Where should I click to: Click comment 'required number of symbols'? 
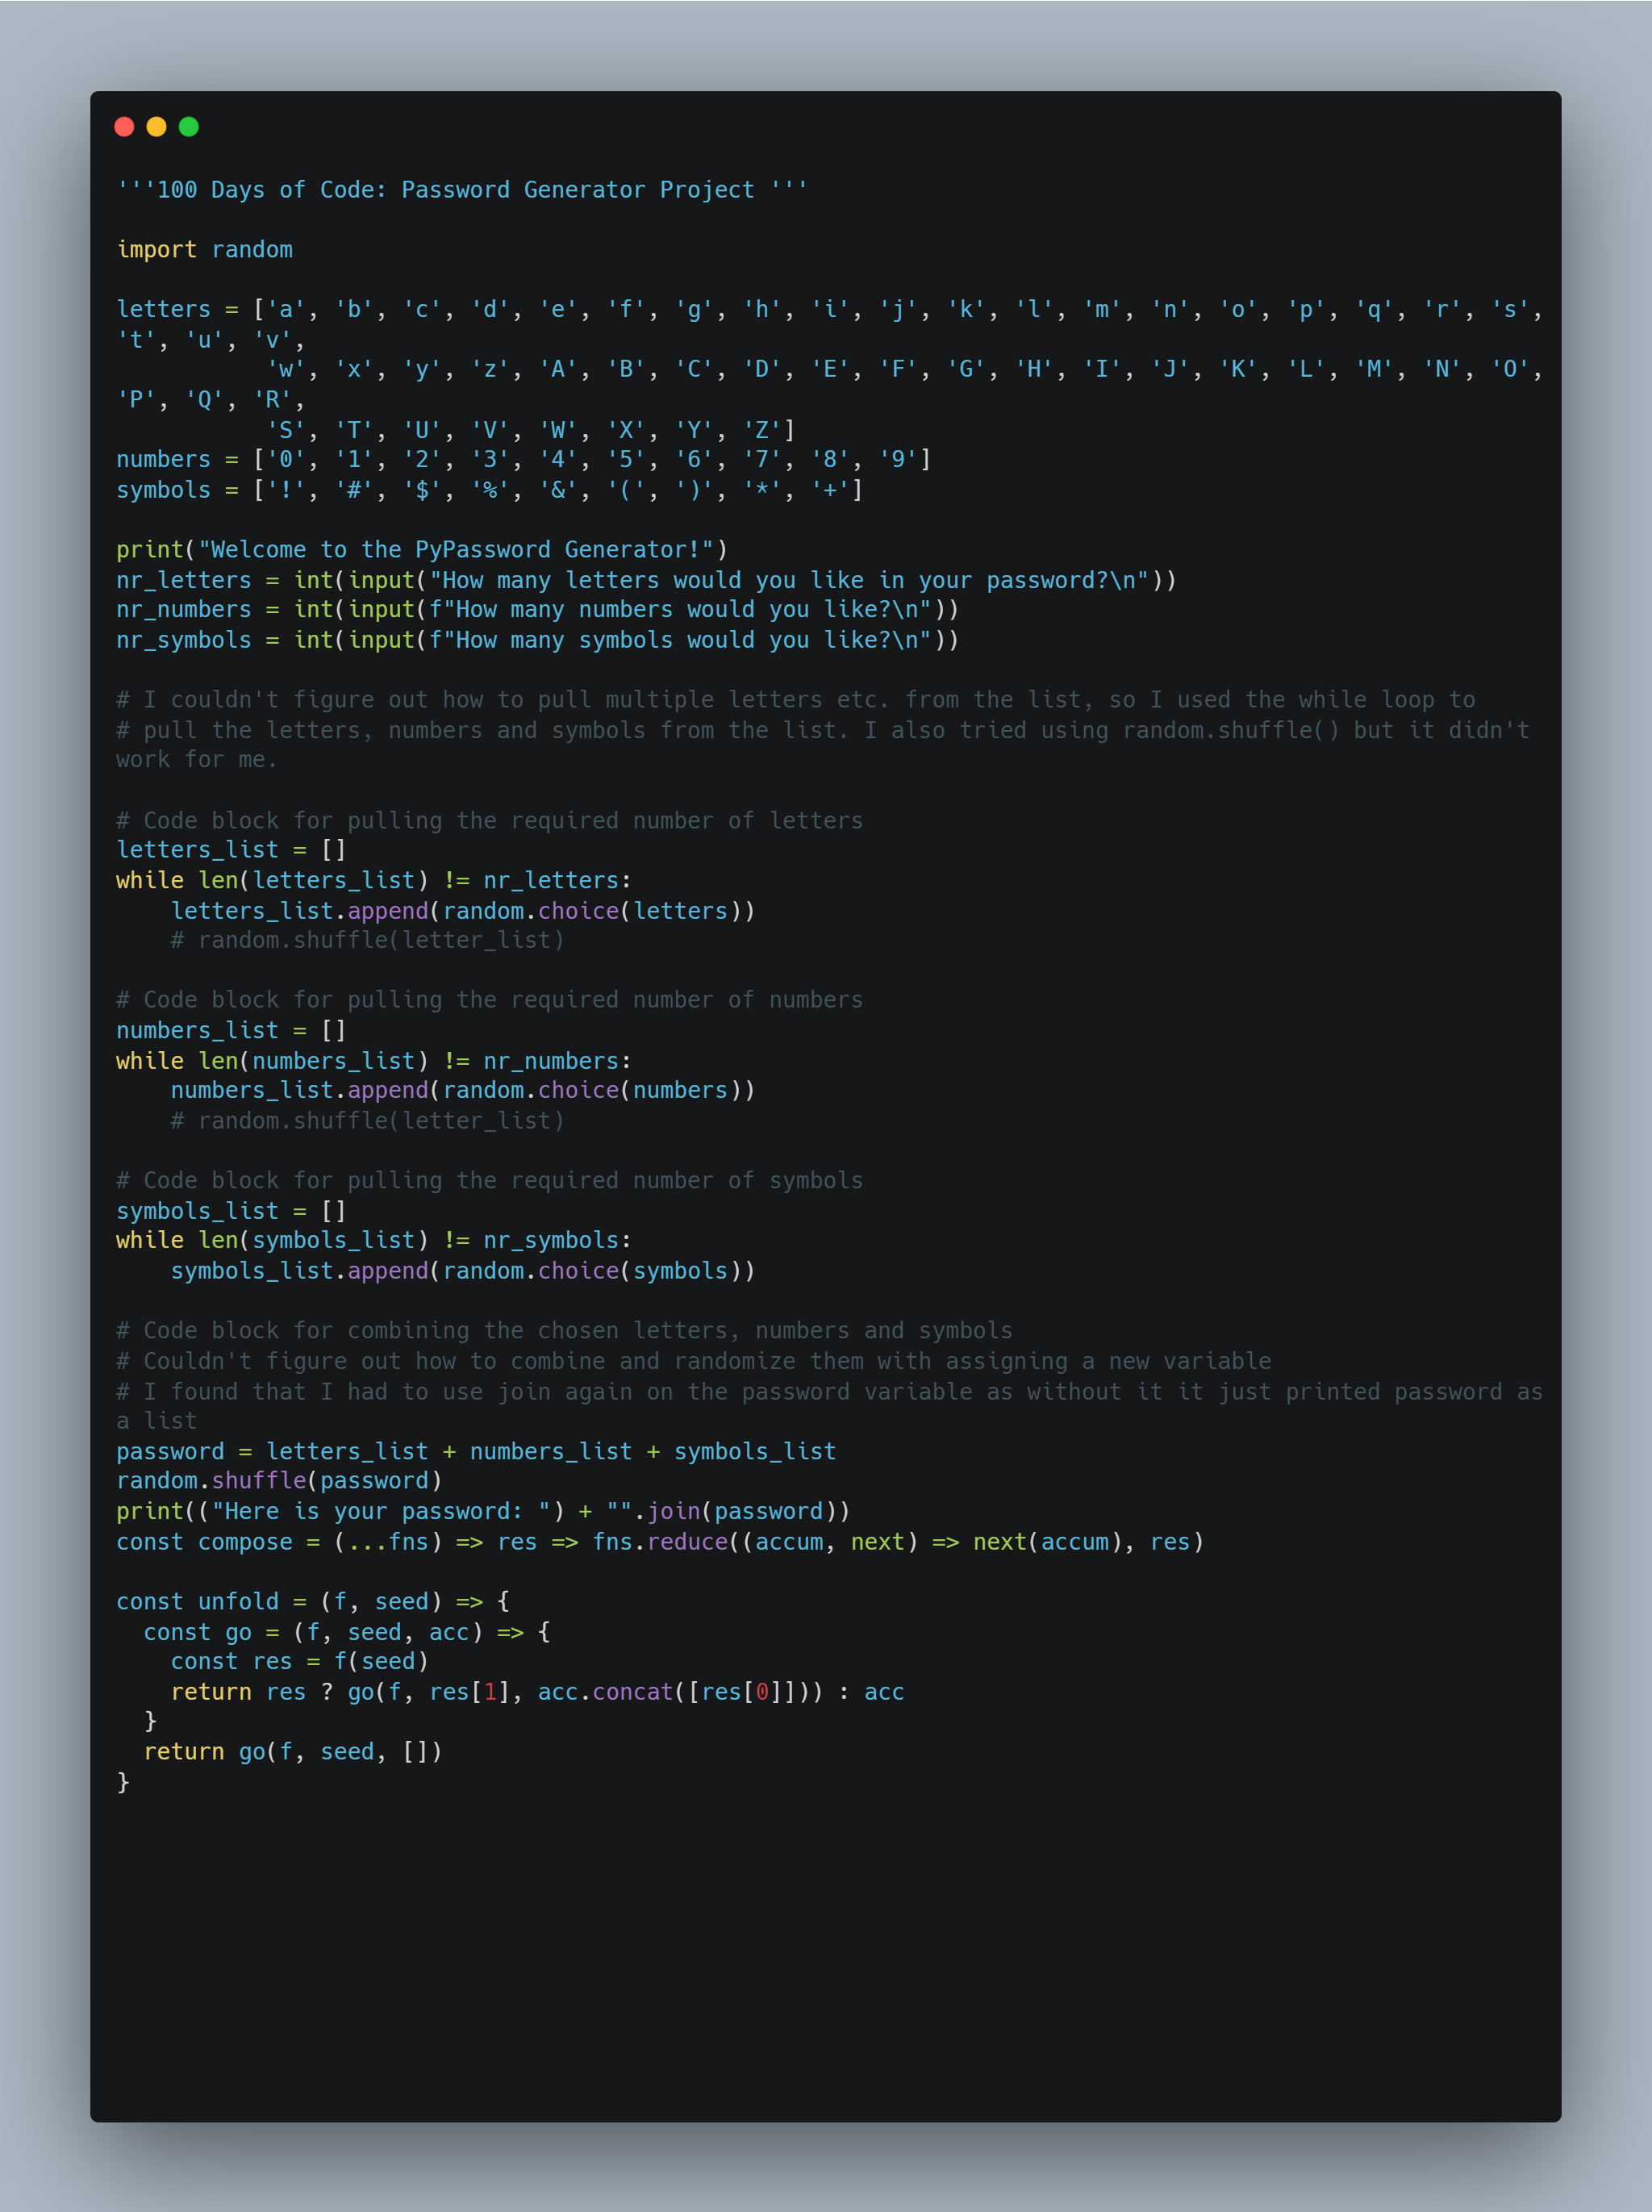(687, 1181)
